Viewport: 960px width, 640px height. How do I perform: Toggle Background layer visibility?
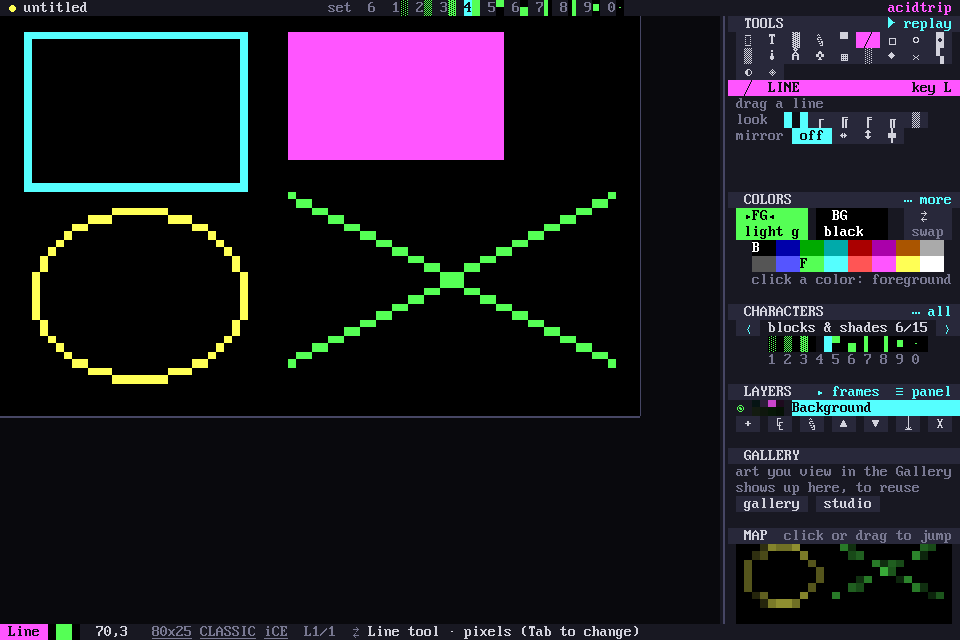coord(740,408)
